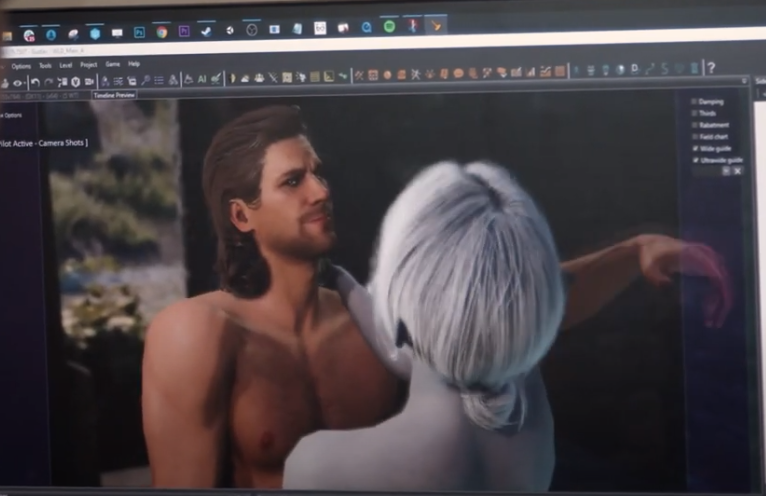Screen dimensions: 766x496
Task: Open the Project menu
Action: coord(88,65)
